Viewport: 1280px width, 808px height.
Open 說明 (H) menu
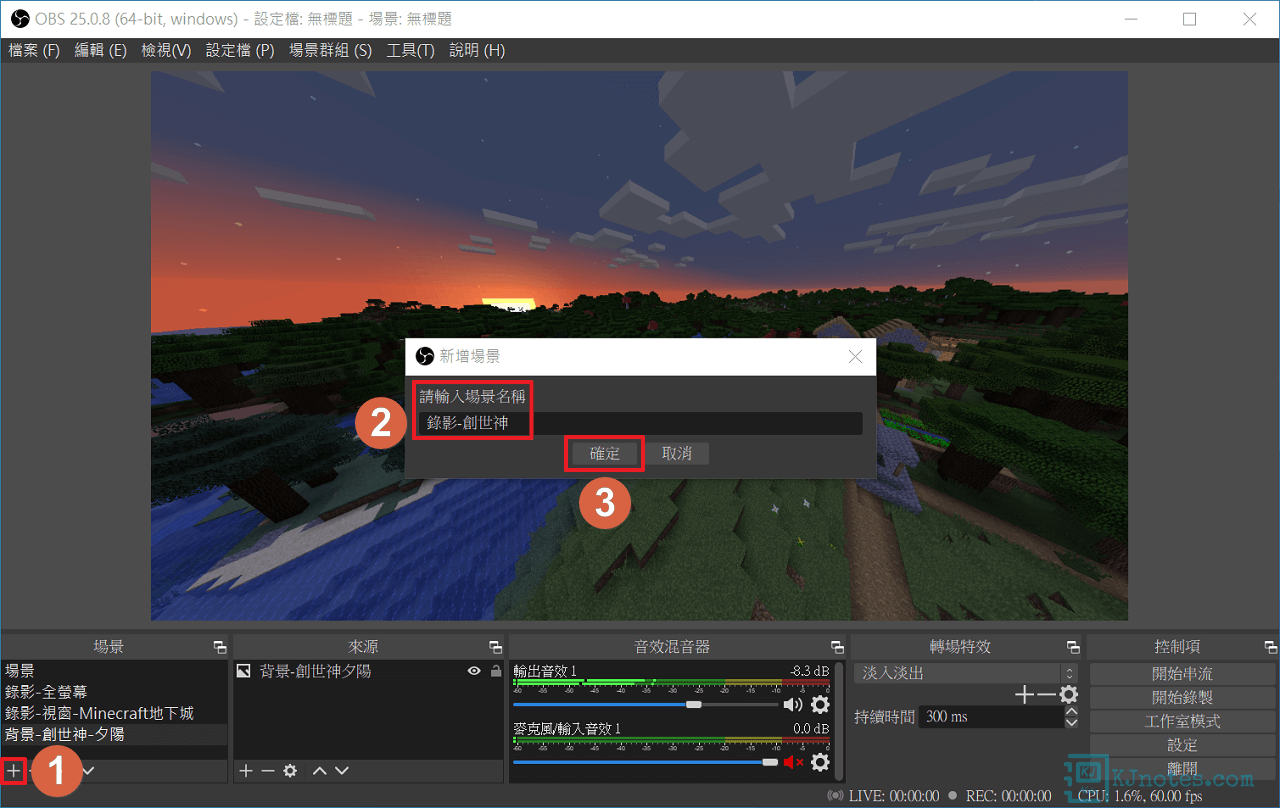point(477,50)
